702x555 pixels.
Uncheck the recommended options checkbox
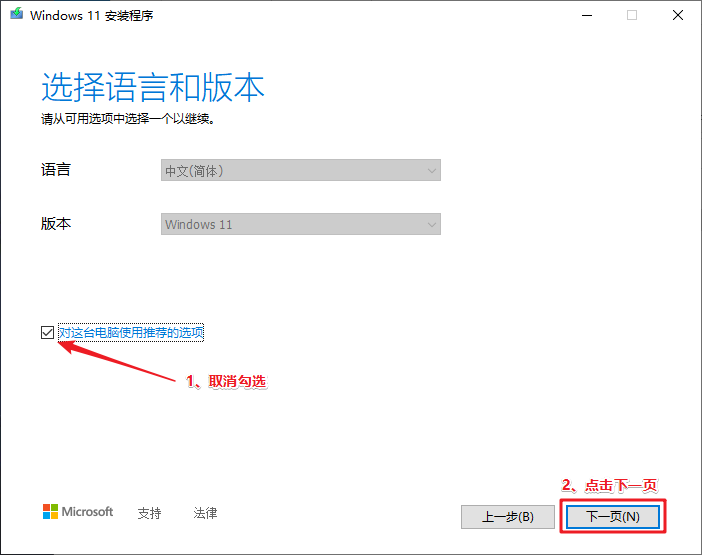pos(47,333)
